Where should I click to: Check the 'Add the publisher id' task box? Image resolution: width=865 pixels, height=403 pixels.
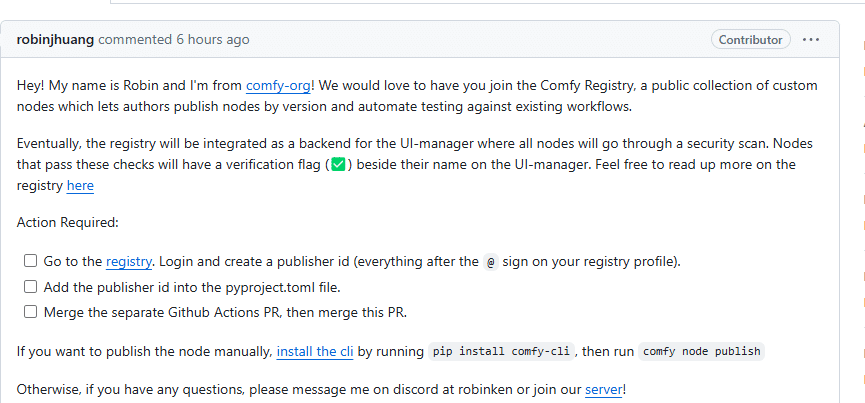tap(30, 287)
